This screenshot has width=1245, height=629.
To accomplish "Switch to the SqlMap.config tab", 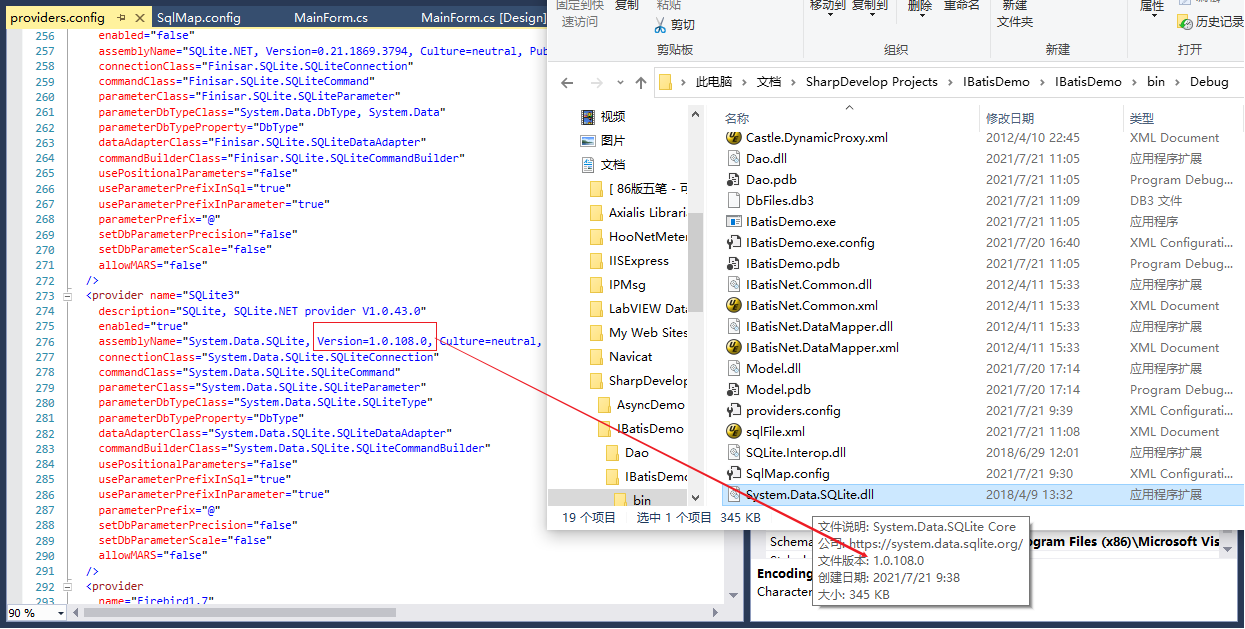I will point(199,18).
